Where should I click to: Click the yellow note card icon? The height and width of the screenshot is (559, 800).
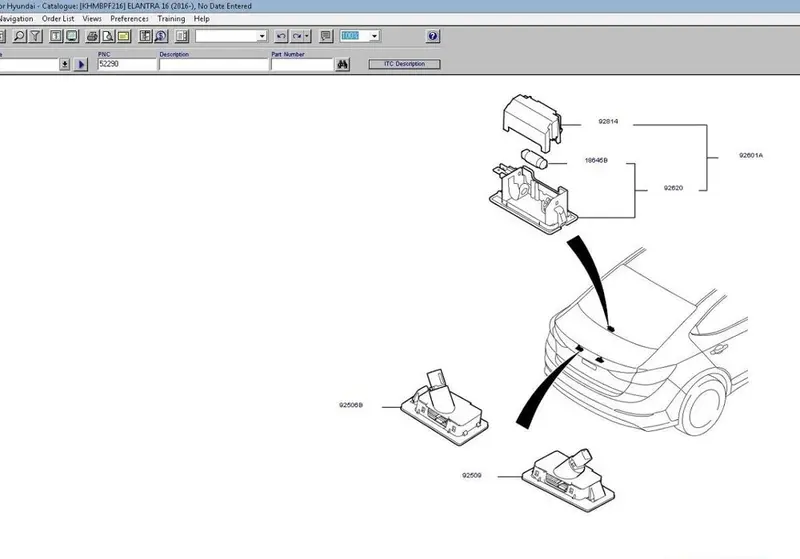(124, 36)
